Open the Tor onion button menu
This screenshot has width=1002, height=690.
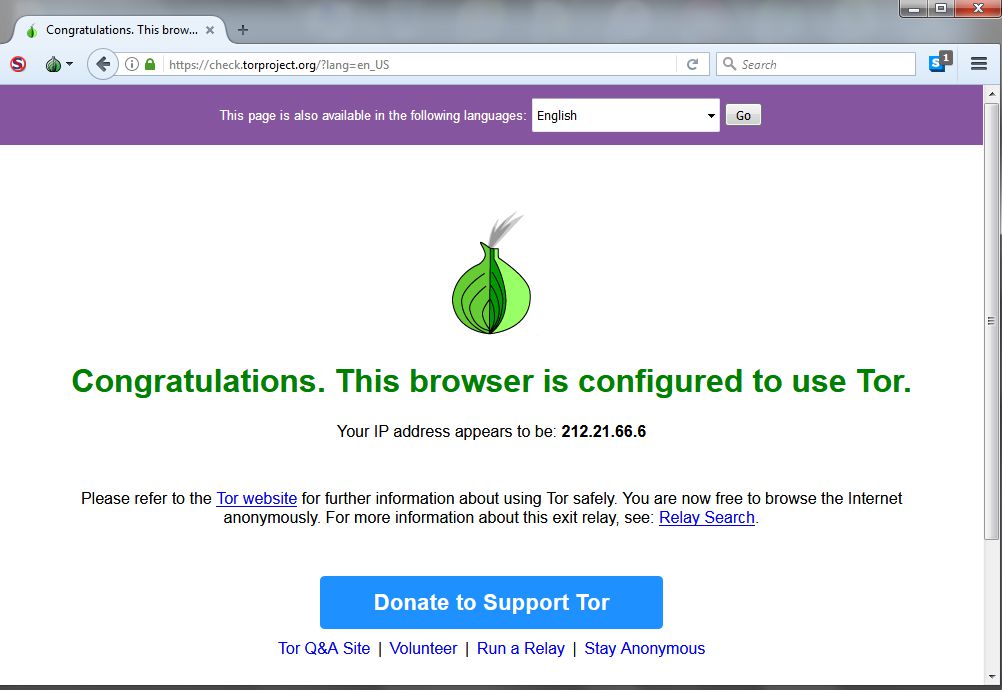59,64
